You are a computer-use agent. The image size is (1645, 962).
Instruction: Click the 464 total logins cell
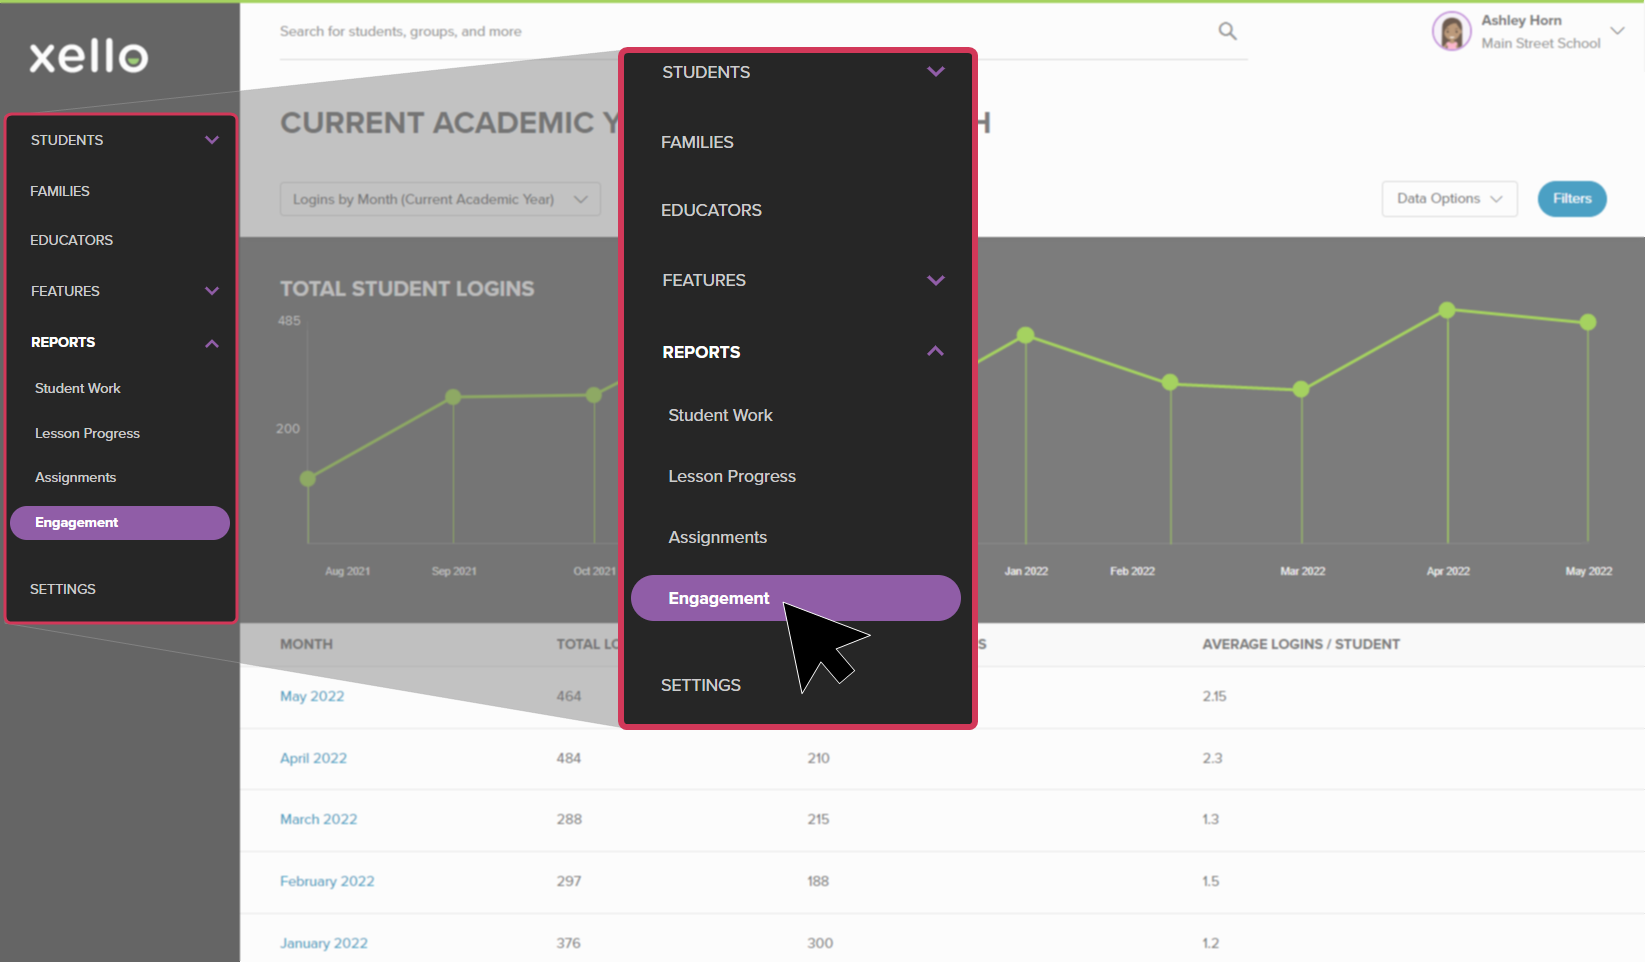click(569, 696)
